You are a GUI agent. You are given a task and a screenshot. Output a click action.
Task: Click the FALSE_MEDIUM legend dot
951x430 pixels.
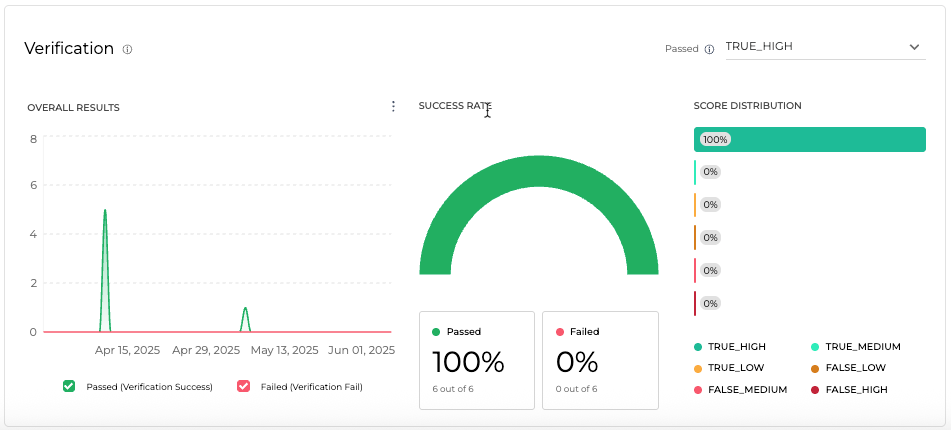pyautogui.click(x=698, y=390)
